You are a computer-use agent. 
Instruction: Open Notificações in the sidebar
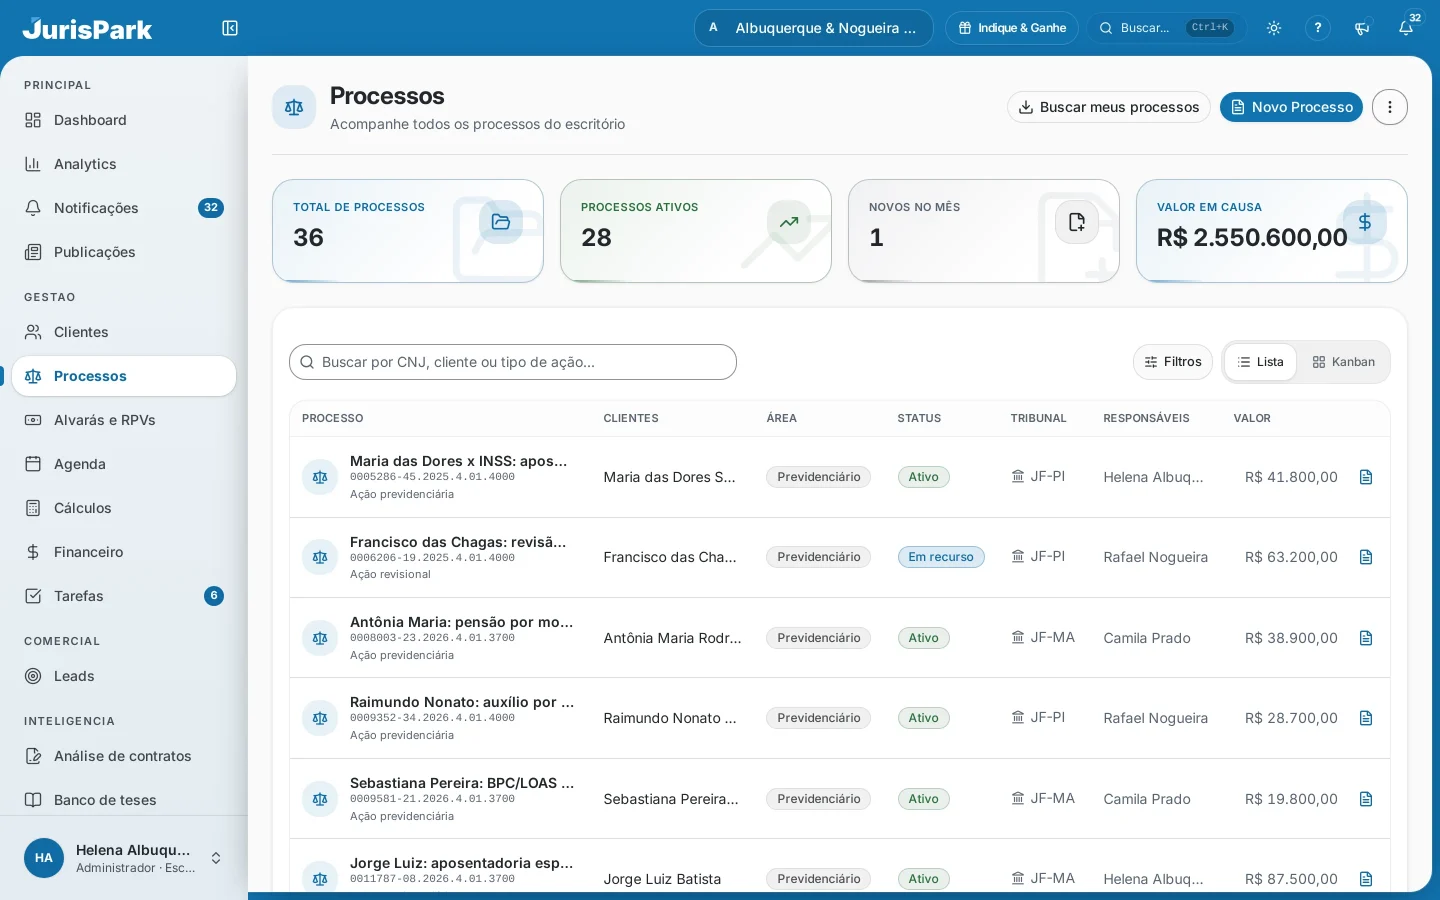[124, 208]
